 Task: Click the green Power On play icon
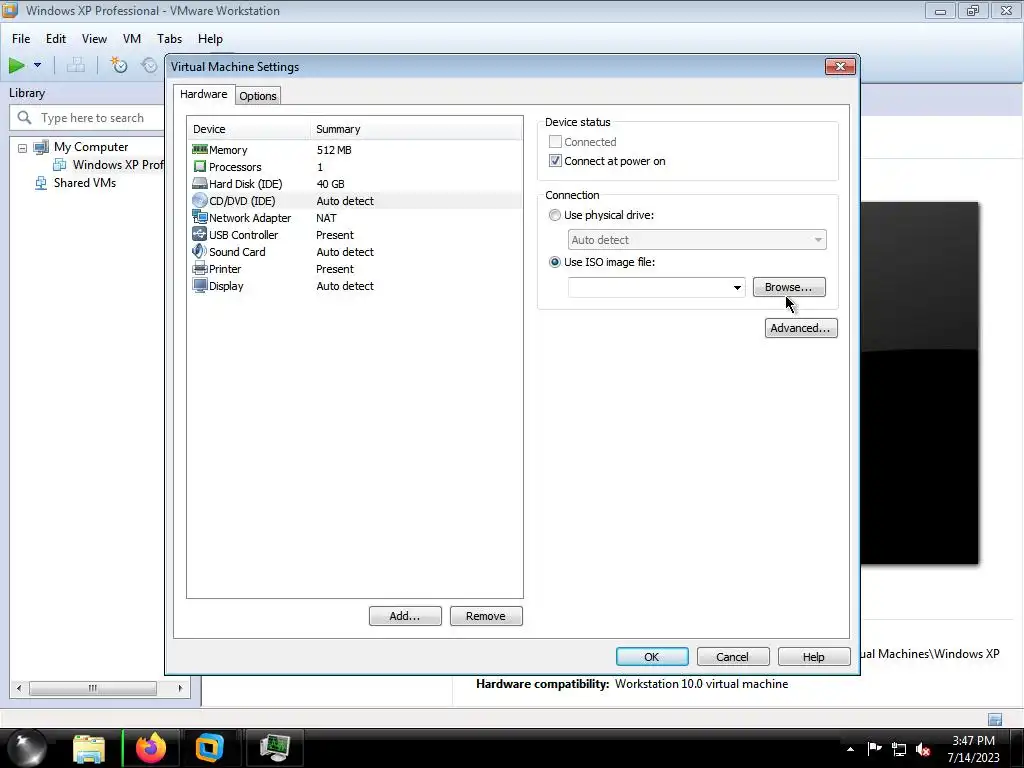(16, 65)
